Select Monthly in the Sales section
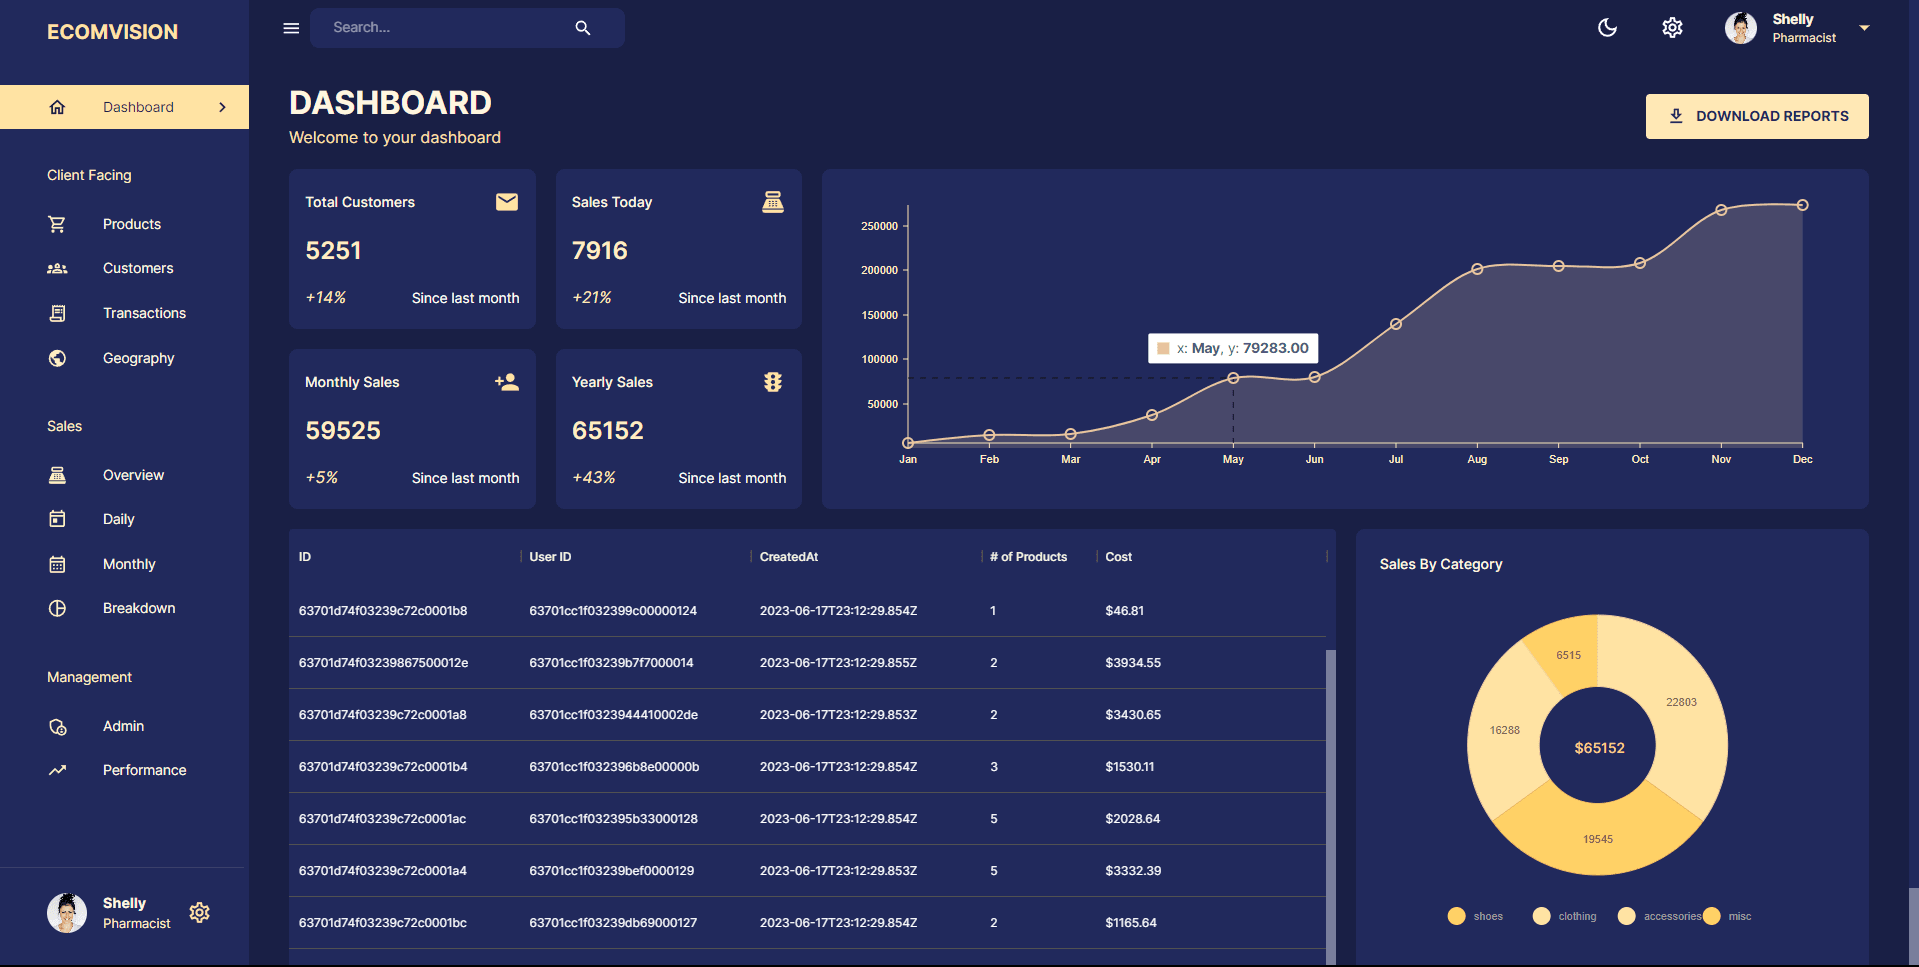 click(x=129, y=564)
